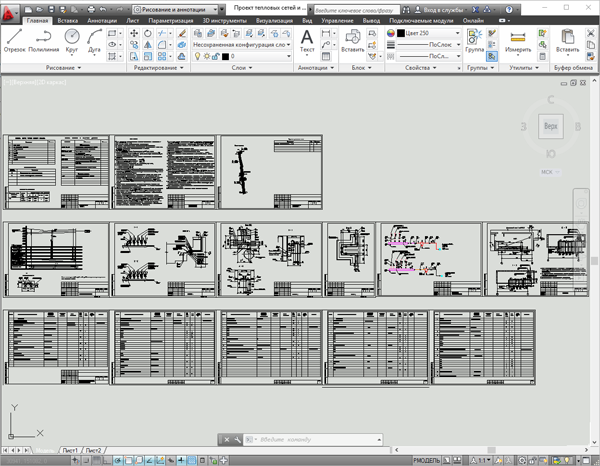Select the Круг circle tool
Viewport: 600px width, 466px height.
tap(72, 41)
